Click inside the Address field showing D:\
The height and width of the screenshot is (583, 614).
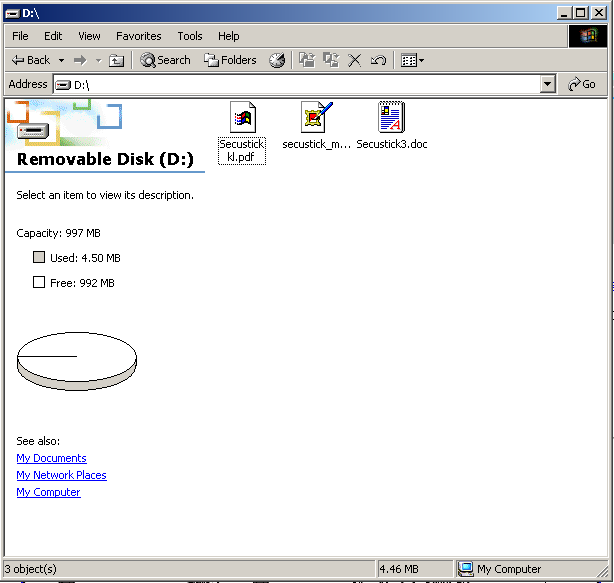[300, 85]
